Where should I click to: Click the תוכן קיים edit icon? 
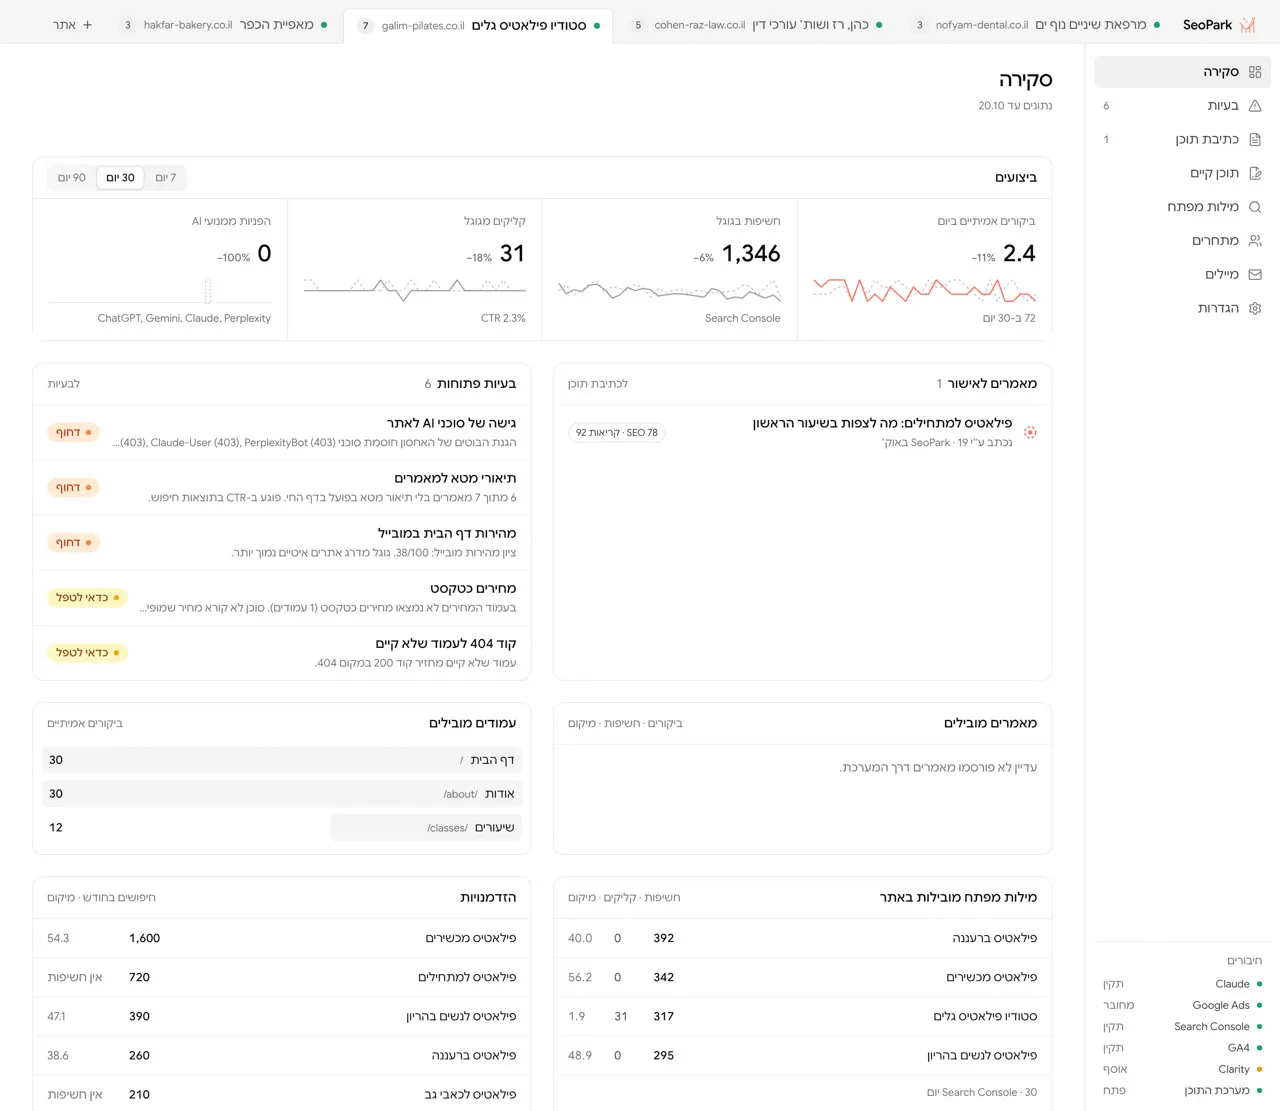(x=1255, y=173)
